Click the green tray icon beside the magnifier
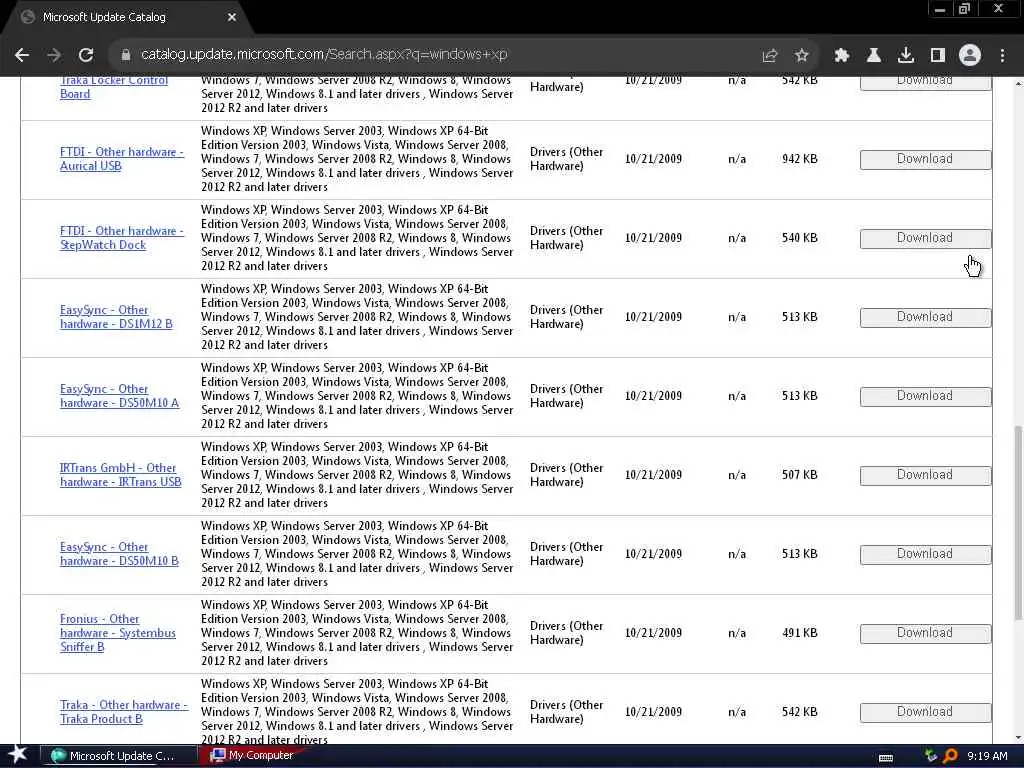The height and width of the screenshot is (768, 1024). (x=931, y=756)
